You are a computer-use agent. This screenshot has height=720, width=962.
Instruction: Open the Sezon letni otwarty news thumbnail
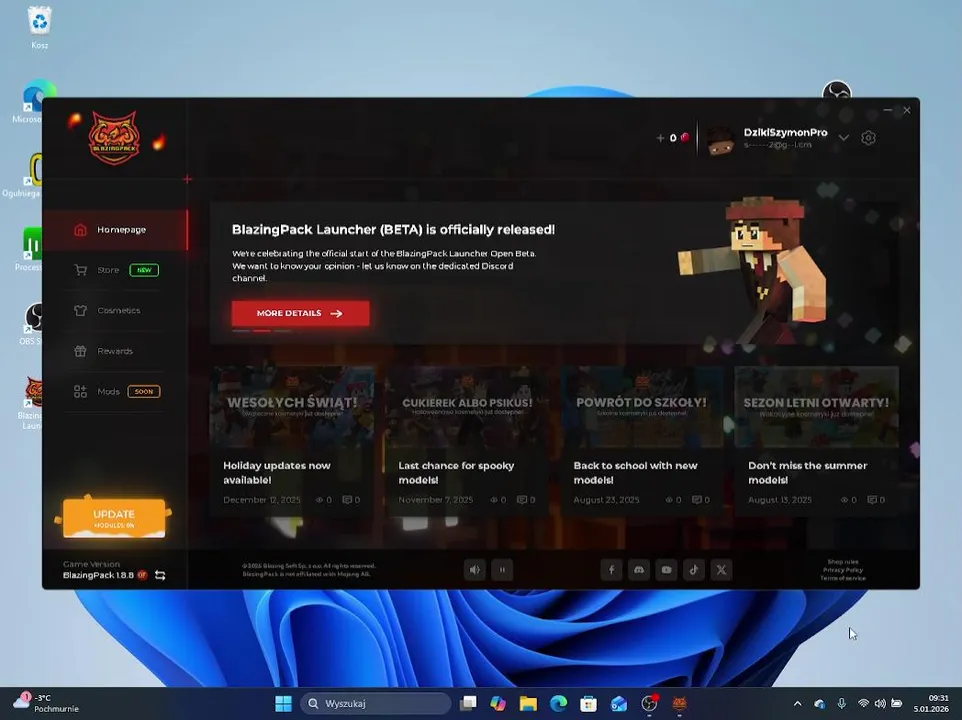(x=817, y=407)
